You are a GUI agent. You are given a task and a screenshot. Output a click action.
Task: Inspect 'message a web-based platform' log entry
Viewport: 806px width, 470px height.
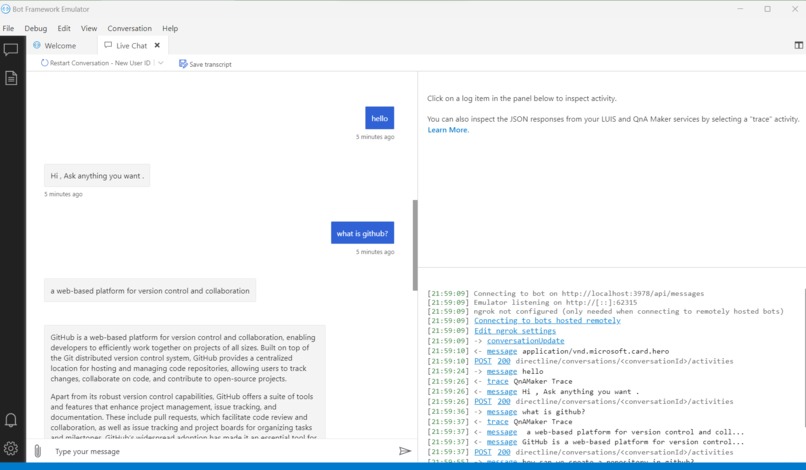tap(502, 432)
